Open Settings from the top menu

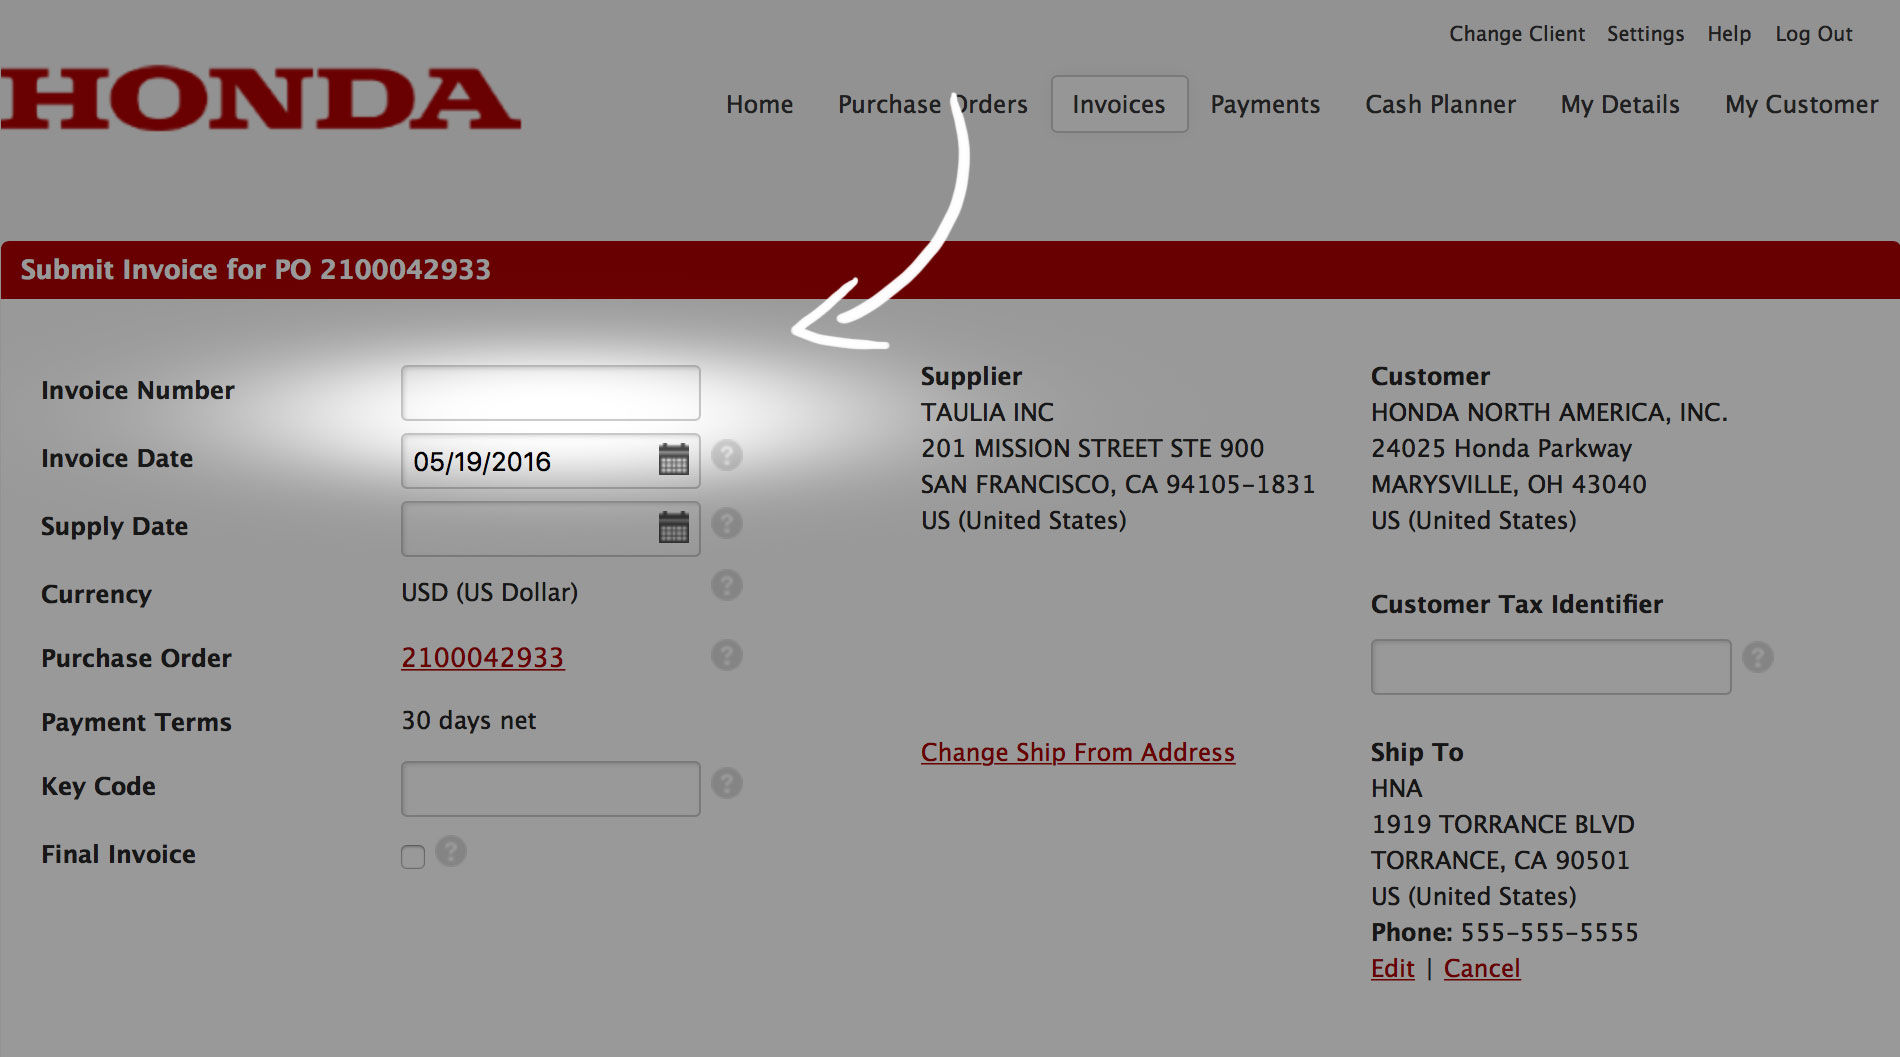point(1645,34)
